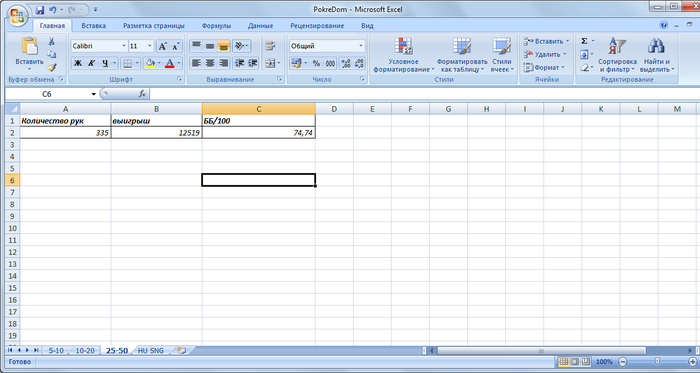Image resolution: width=700 pixels, height=373 pixels.
Task: Align text to middle of cell
Action: click(x=210, y=46)
